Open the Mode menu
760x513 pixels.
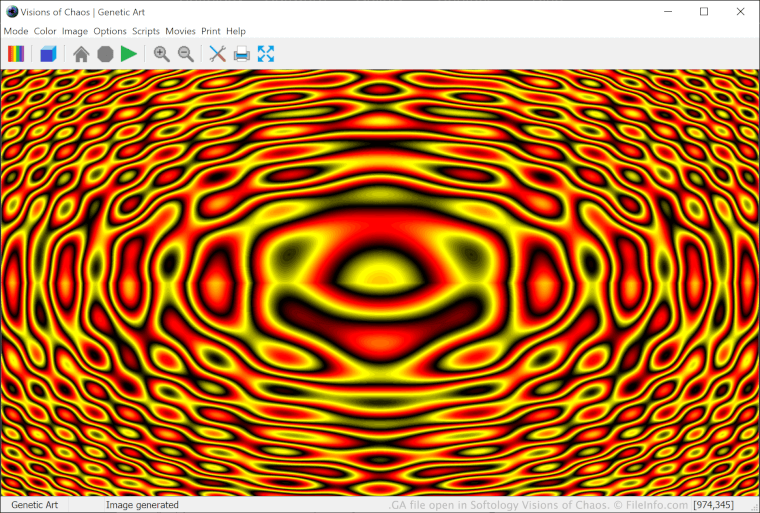[x=16, y=31]
